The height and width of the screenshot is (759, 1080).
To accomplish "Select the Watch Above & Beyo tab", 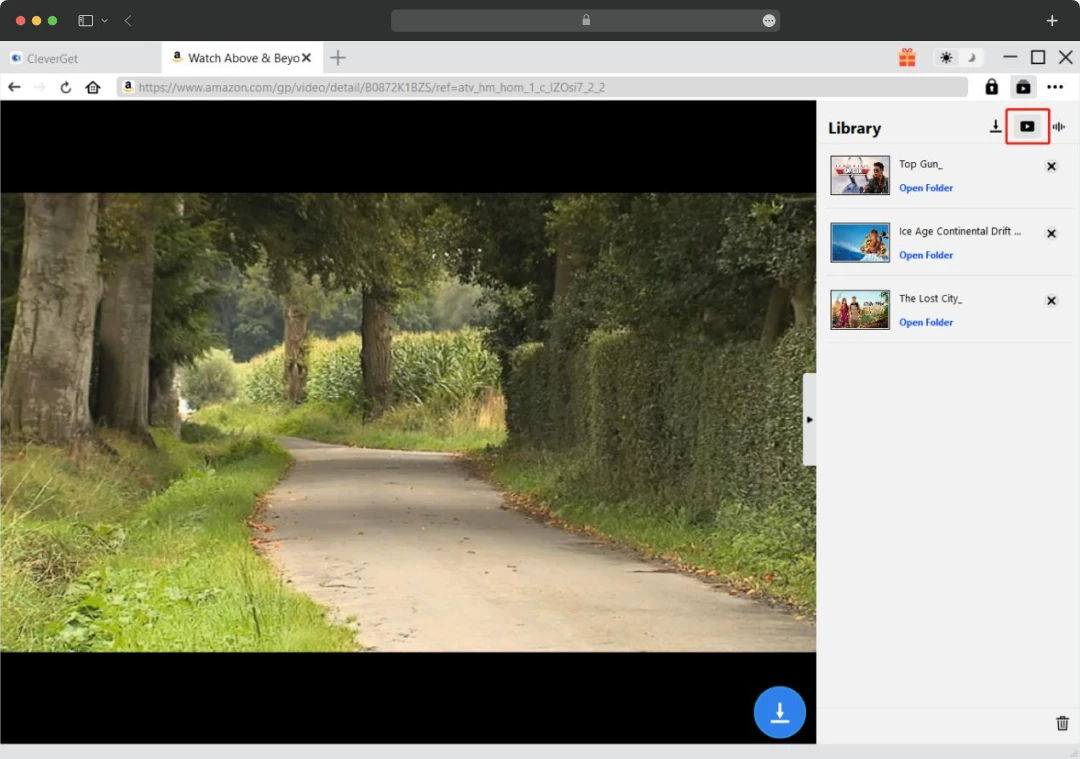I will [240, 57].
